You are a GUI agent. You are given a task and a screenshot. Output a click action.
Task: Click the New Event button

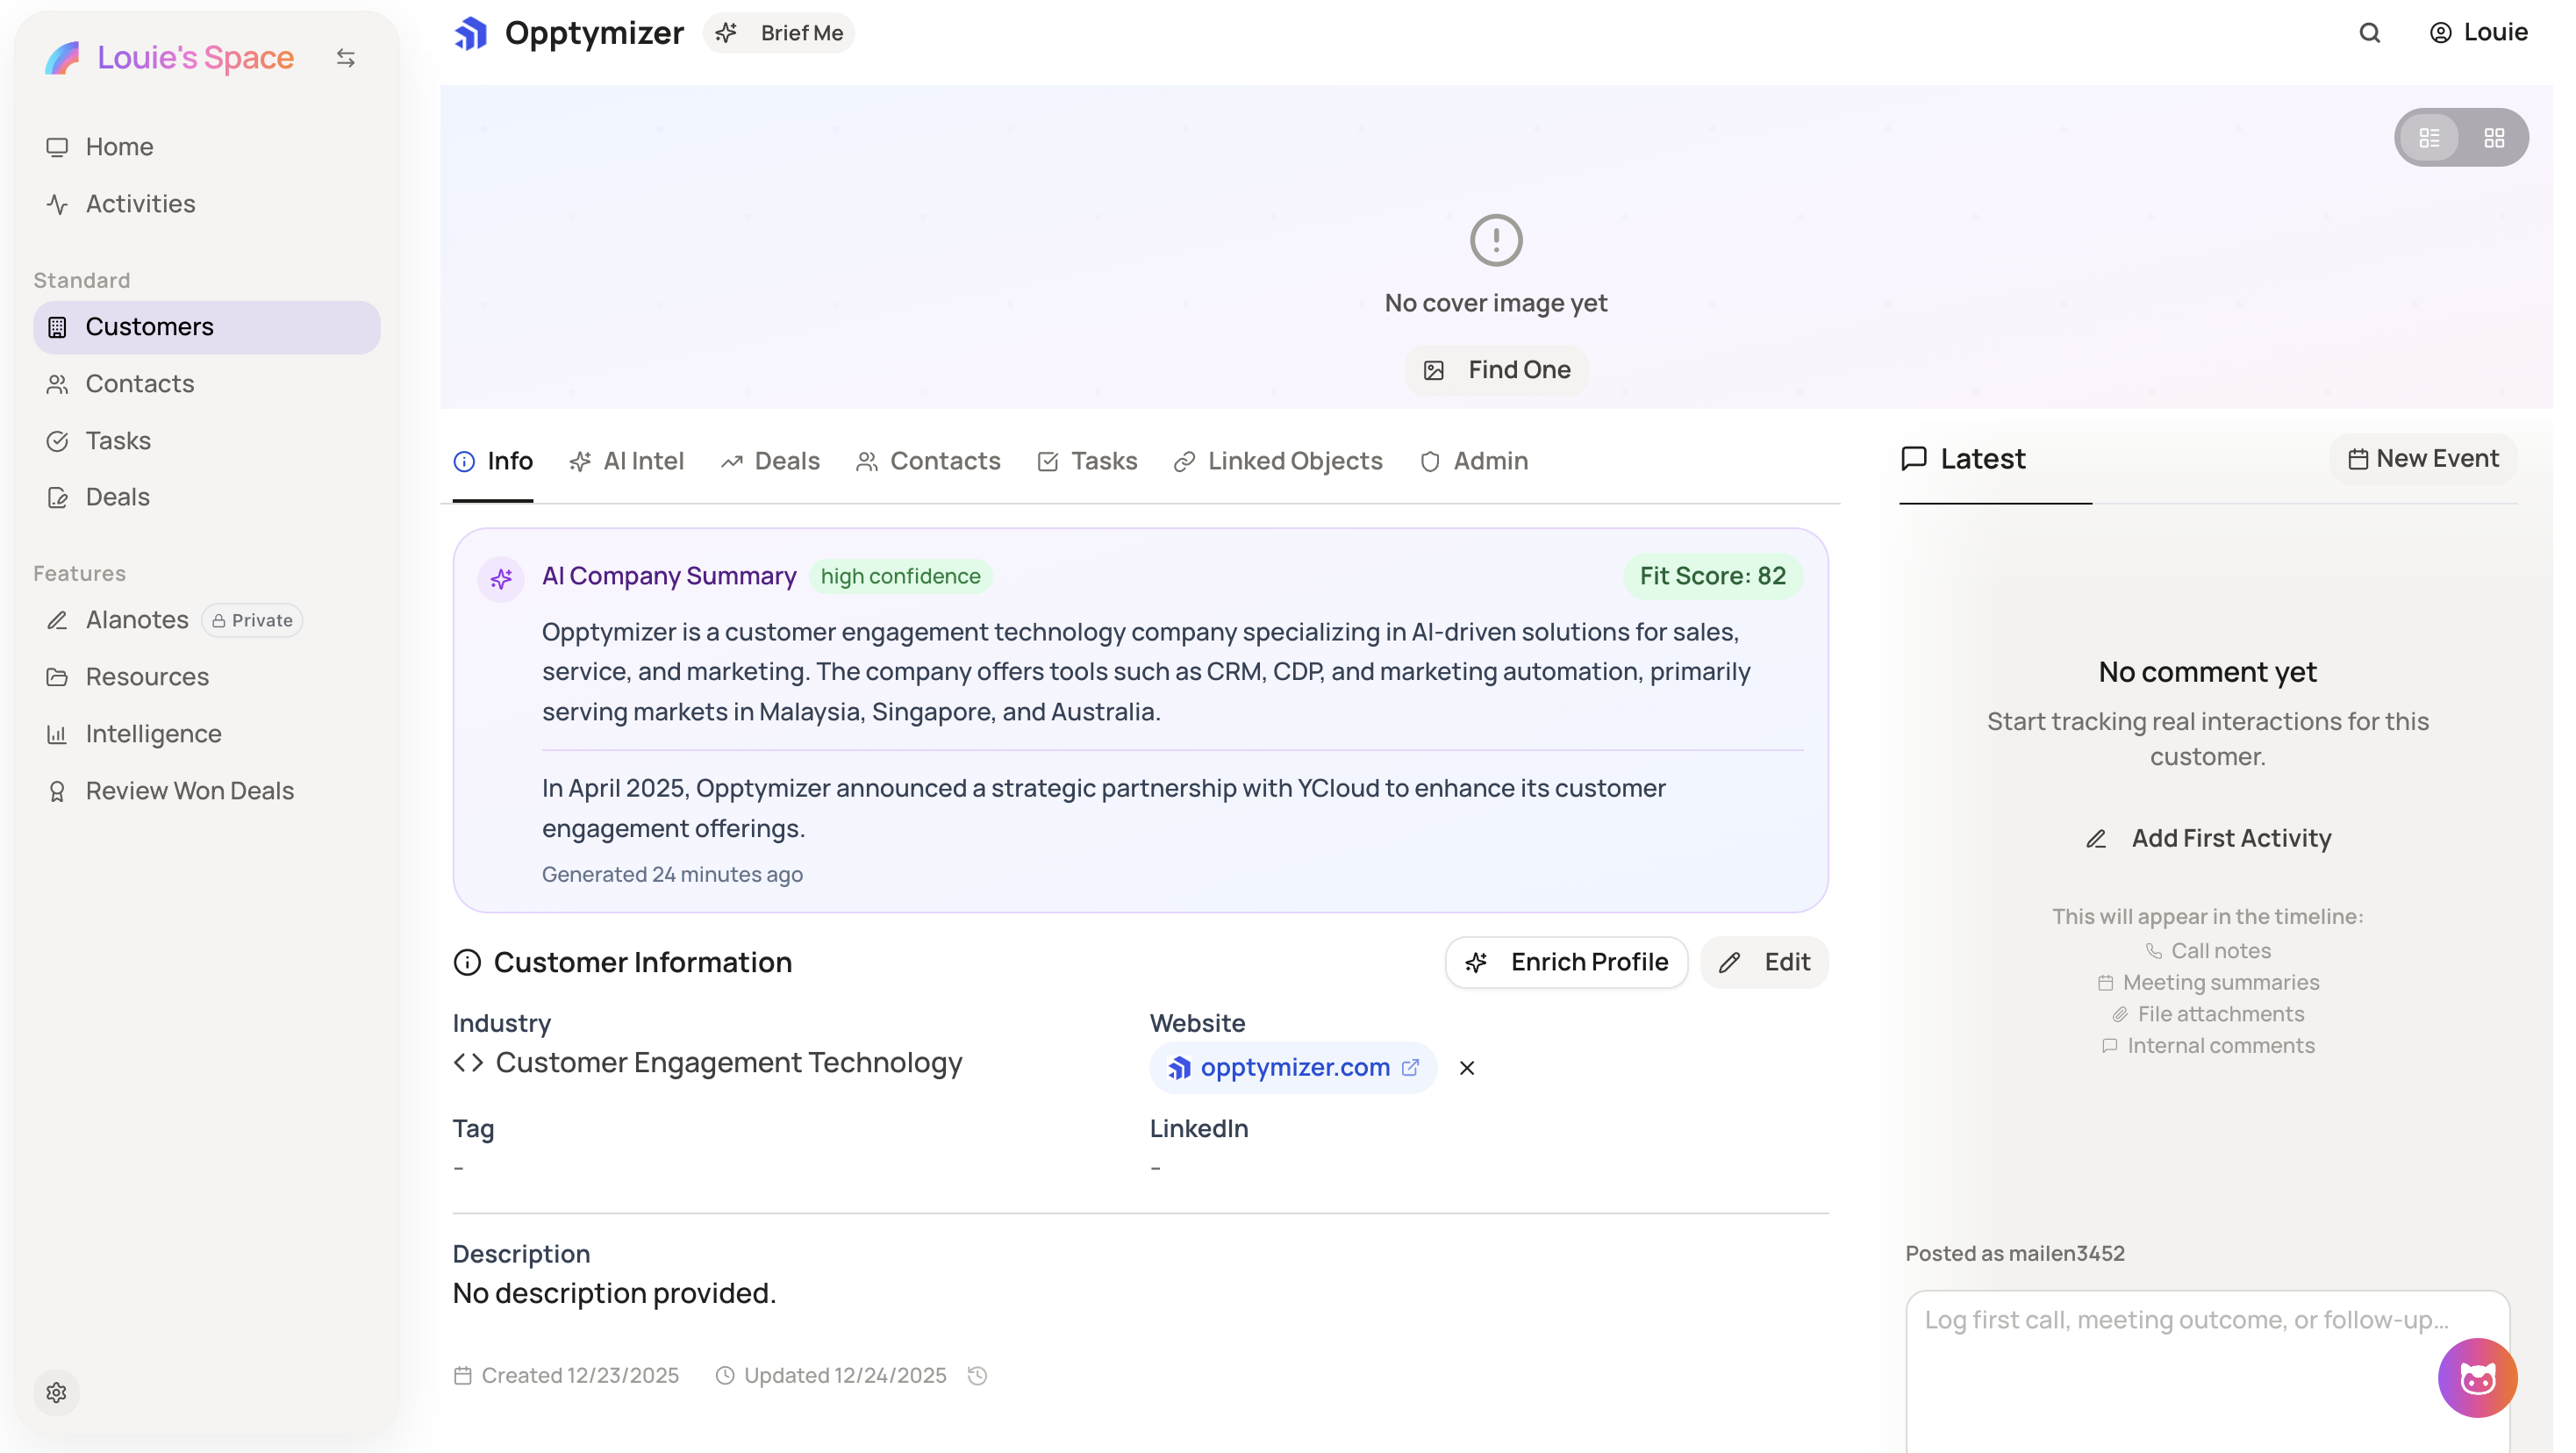(2423, 459)
